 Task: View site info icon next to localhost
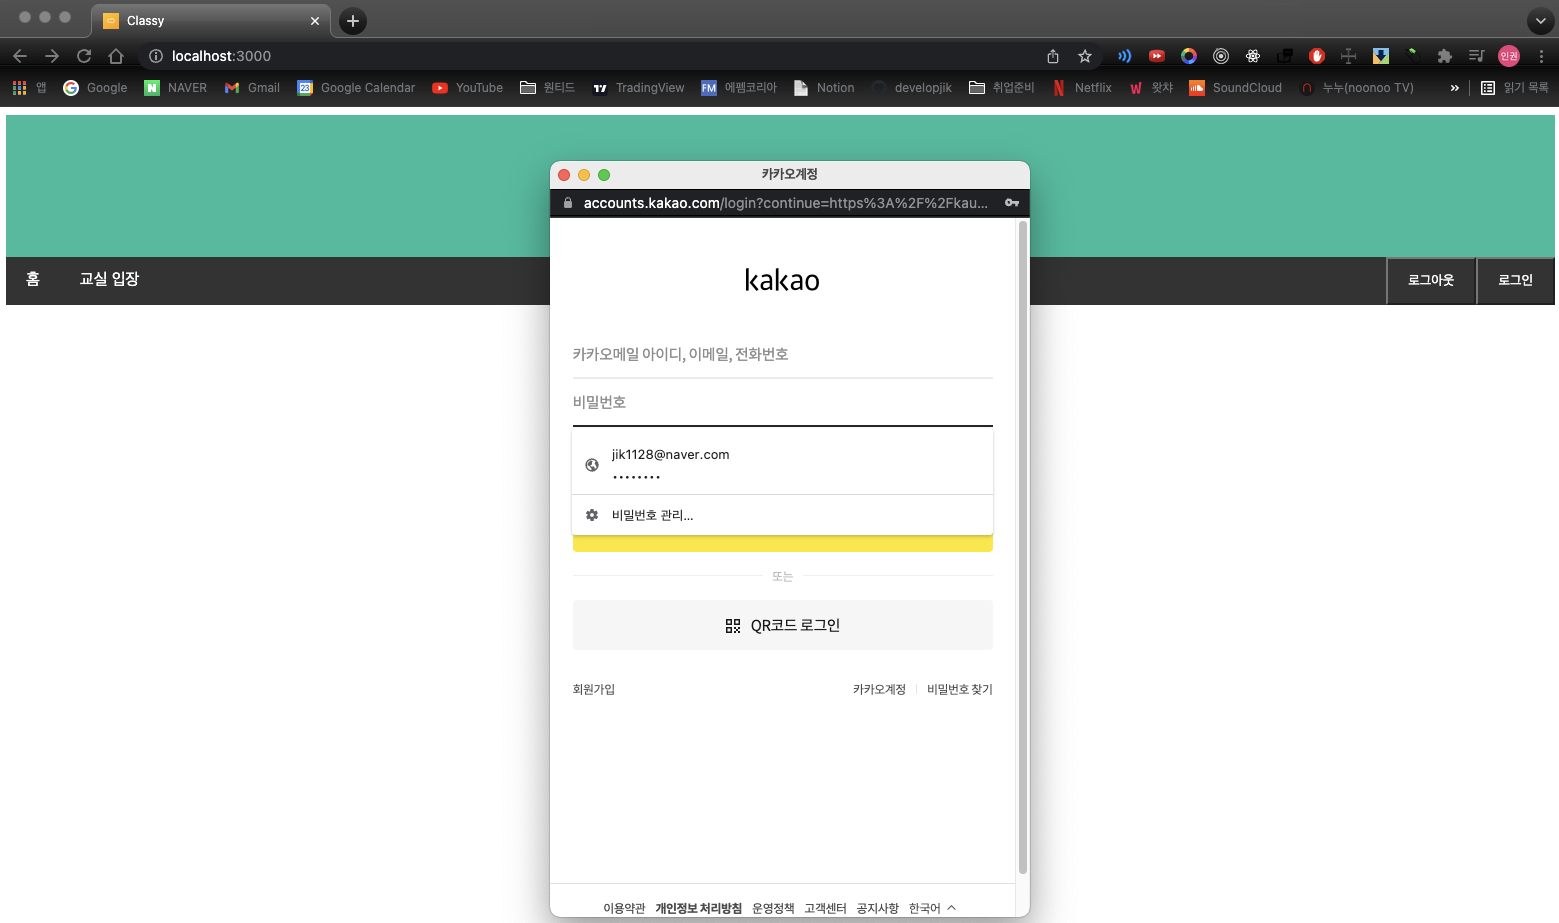tap(156, 56)
